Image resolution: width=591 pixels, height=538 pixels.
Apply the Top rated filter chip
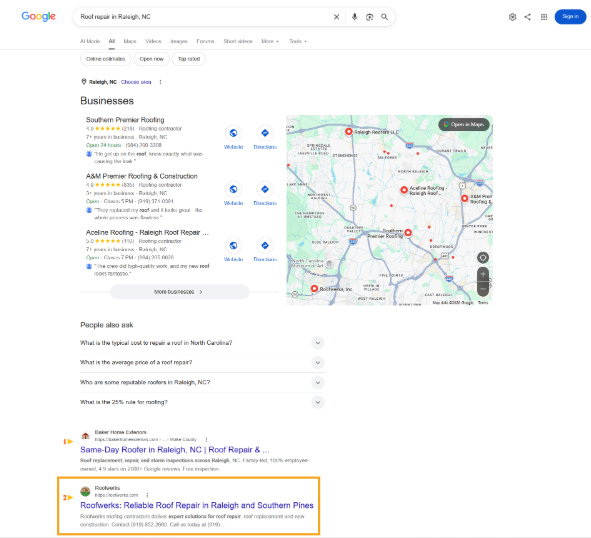click(x=189, y=59)
